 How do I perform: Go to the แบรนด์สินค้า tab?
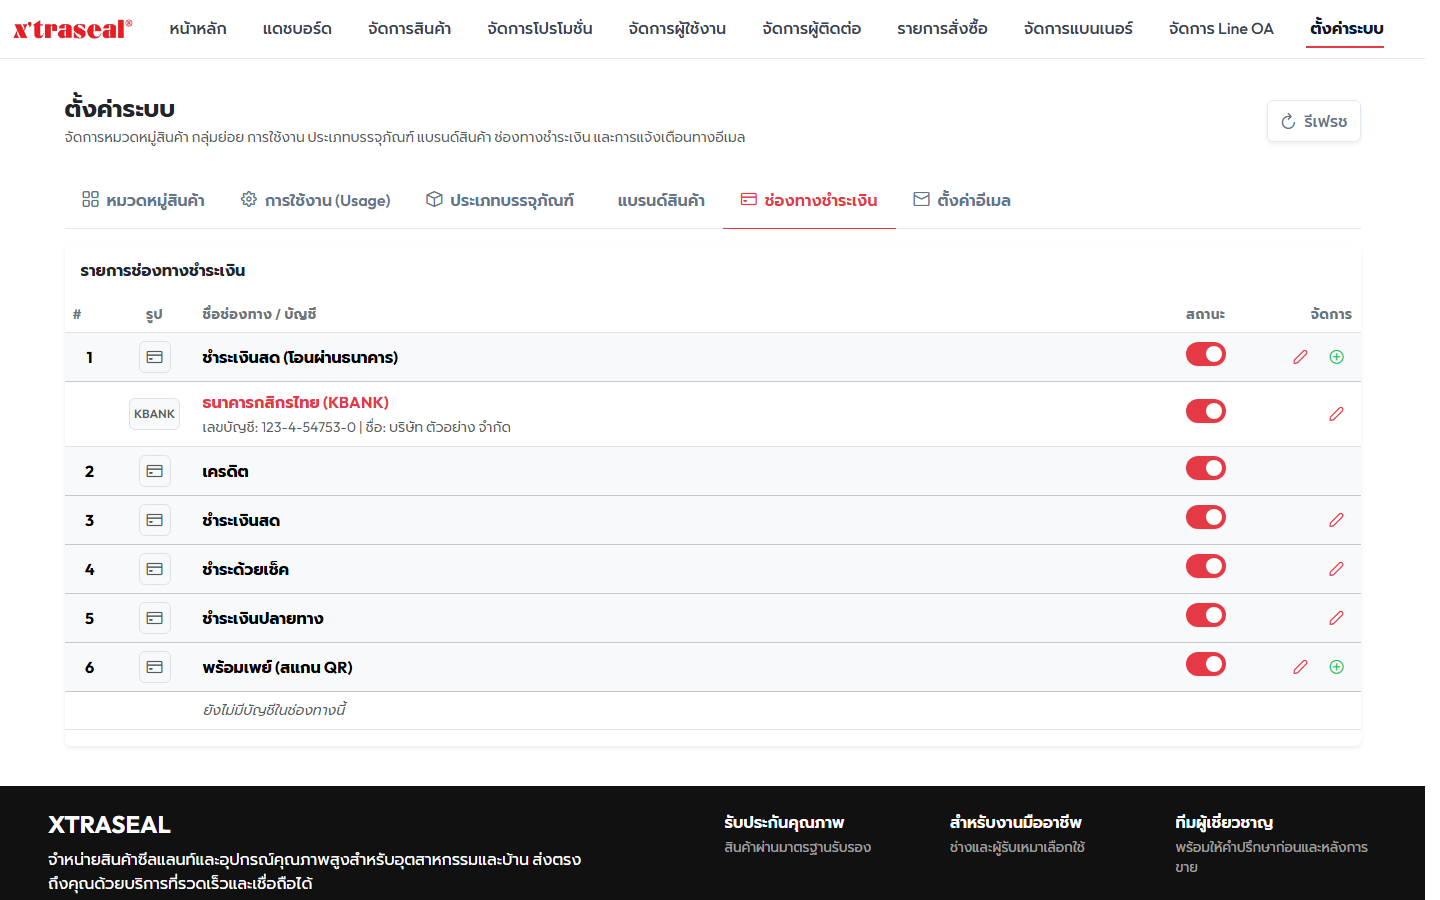(661, 200)
